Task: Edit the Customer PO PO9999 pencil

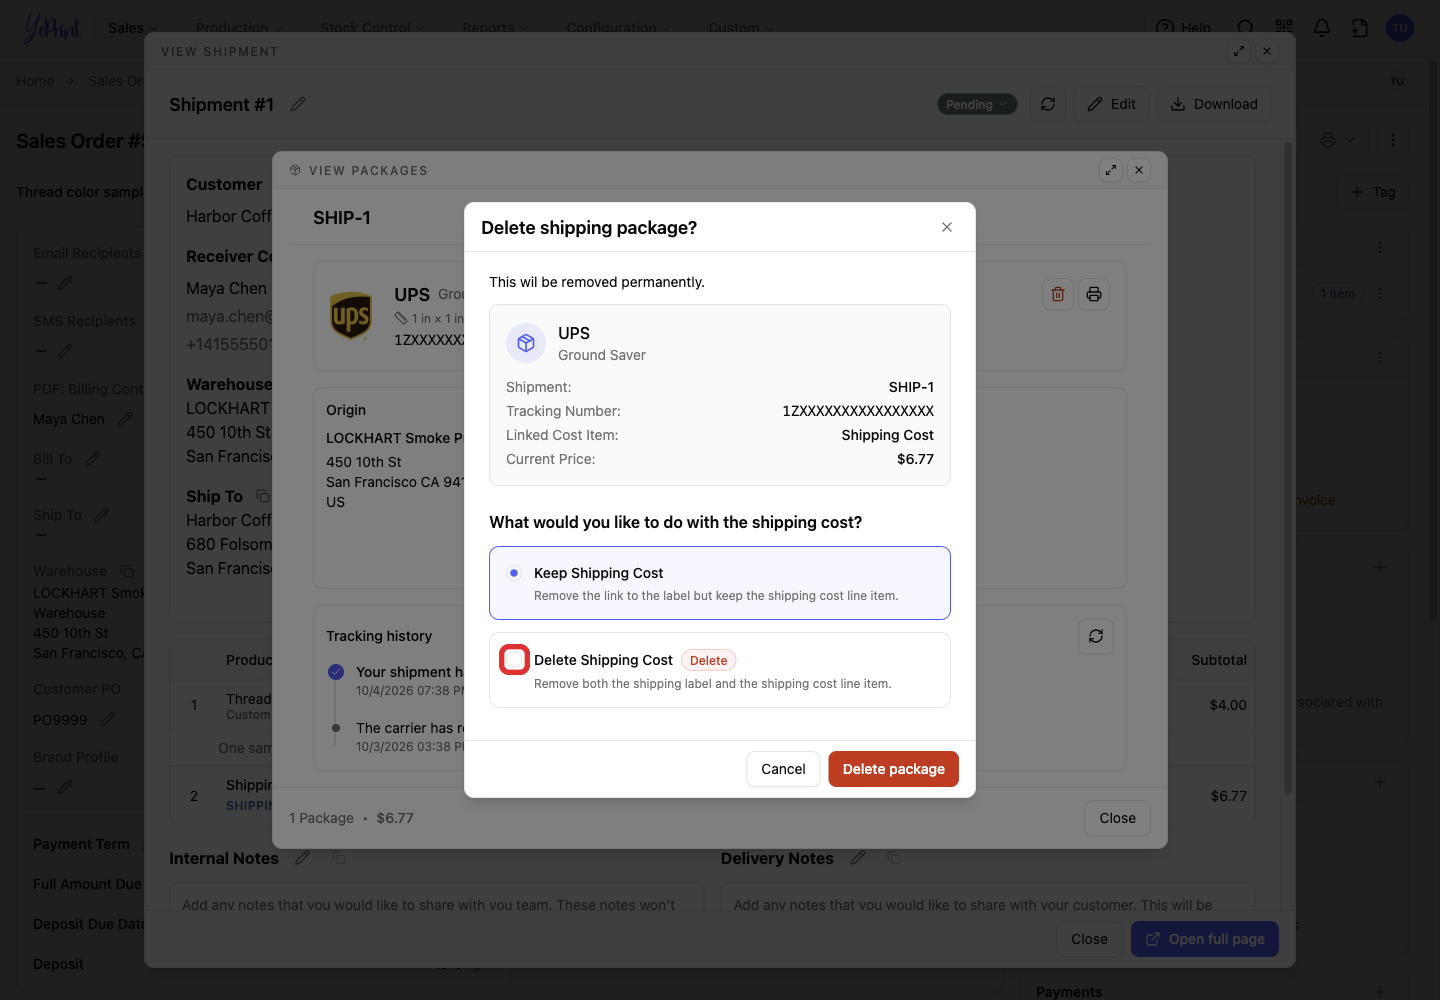Action: pyautogui.click(x=108, y=719)
